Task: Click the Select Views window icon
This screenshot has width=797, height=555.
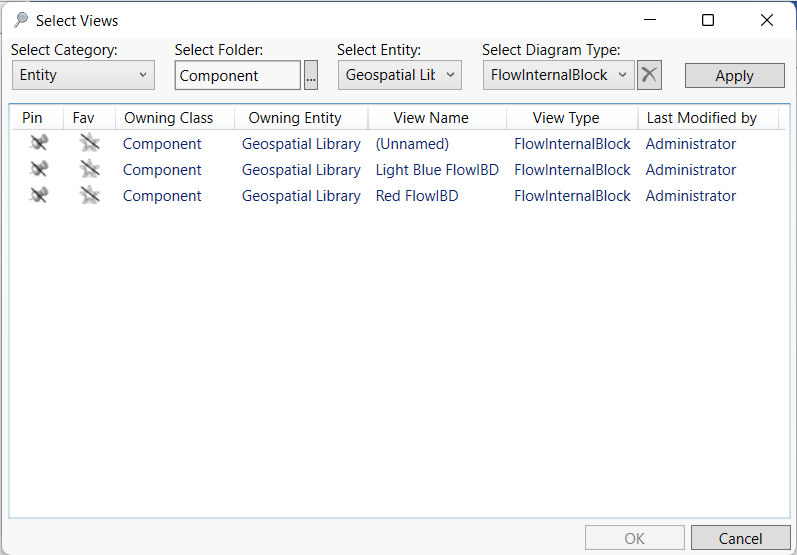Action: click(20, 20)
